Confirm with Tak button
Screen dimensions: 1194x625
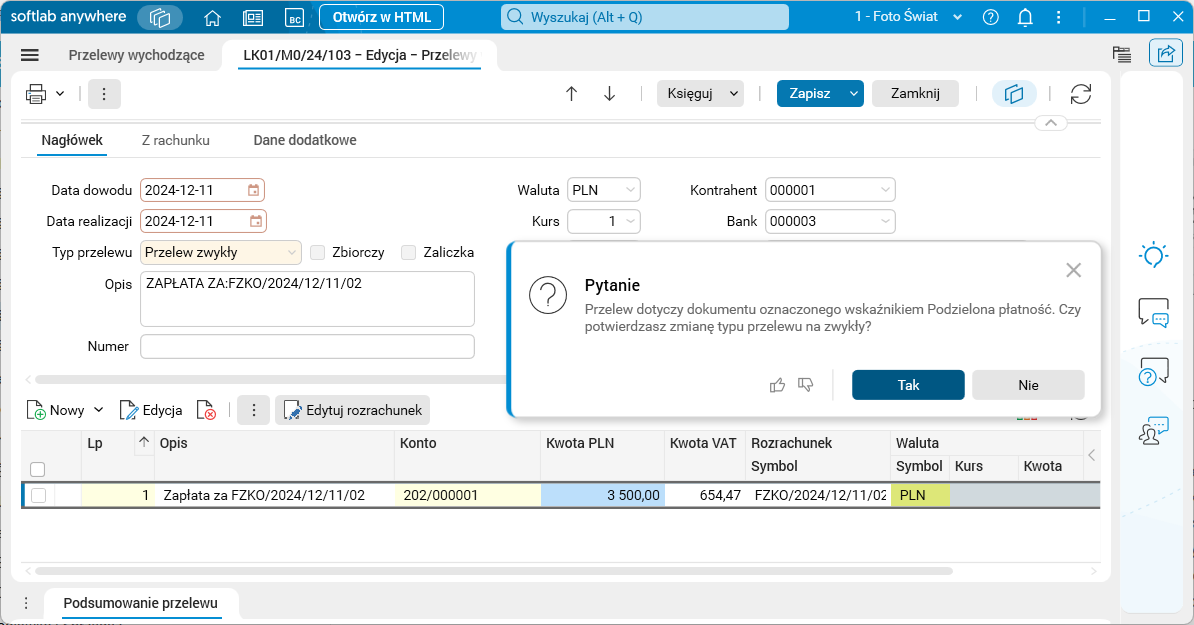[908, 385]
